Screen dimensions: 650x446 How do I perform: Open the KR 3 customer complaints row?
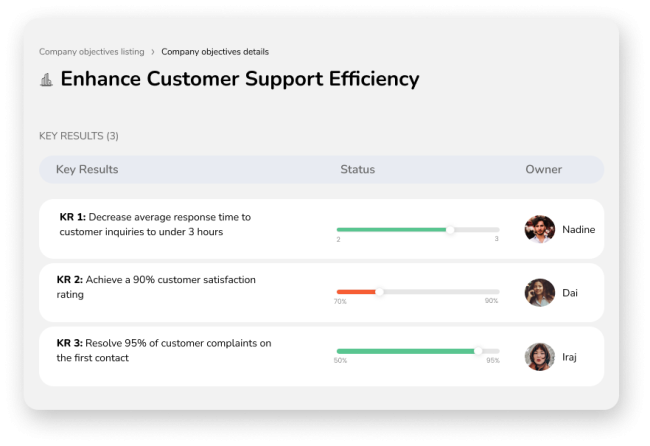point(164,350)
